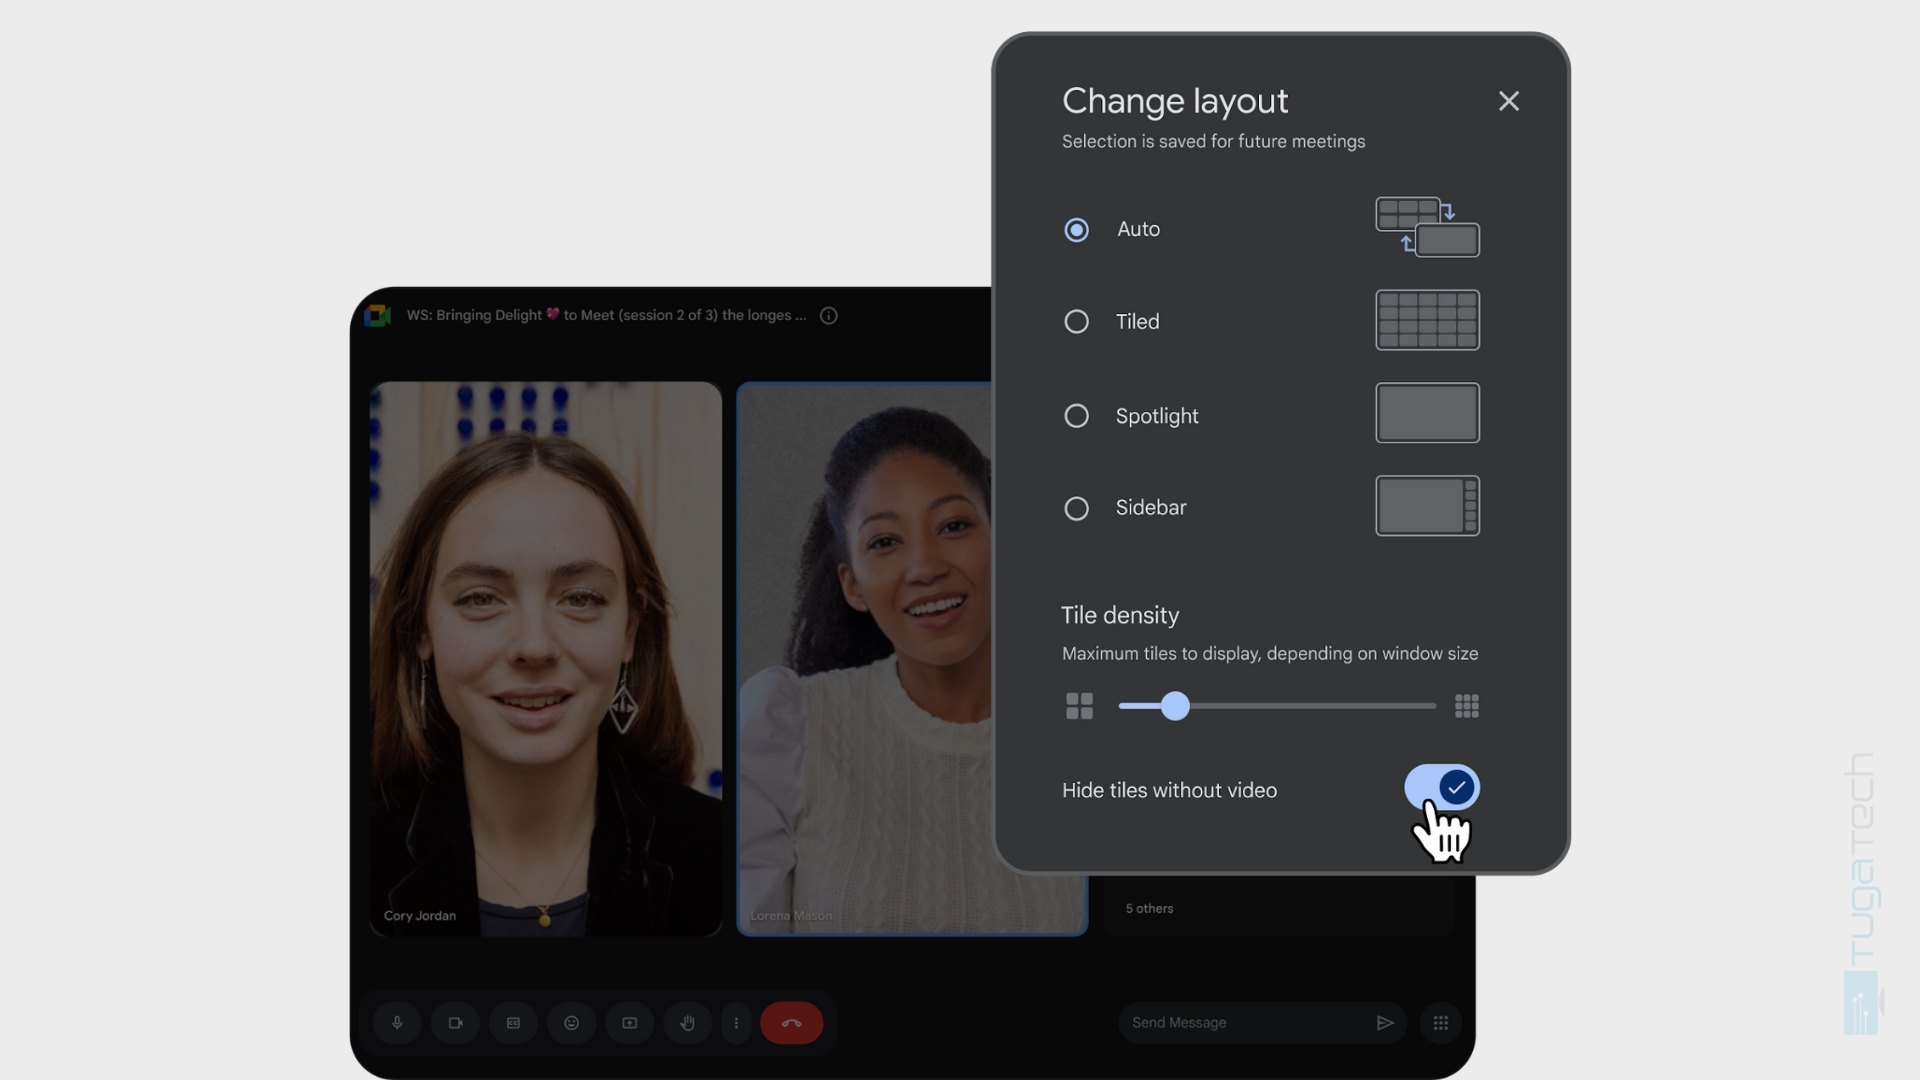Select the Tiled layout radio button
Viewport: 1920px width, 1080px height.
1076,322
